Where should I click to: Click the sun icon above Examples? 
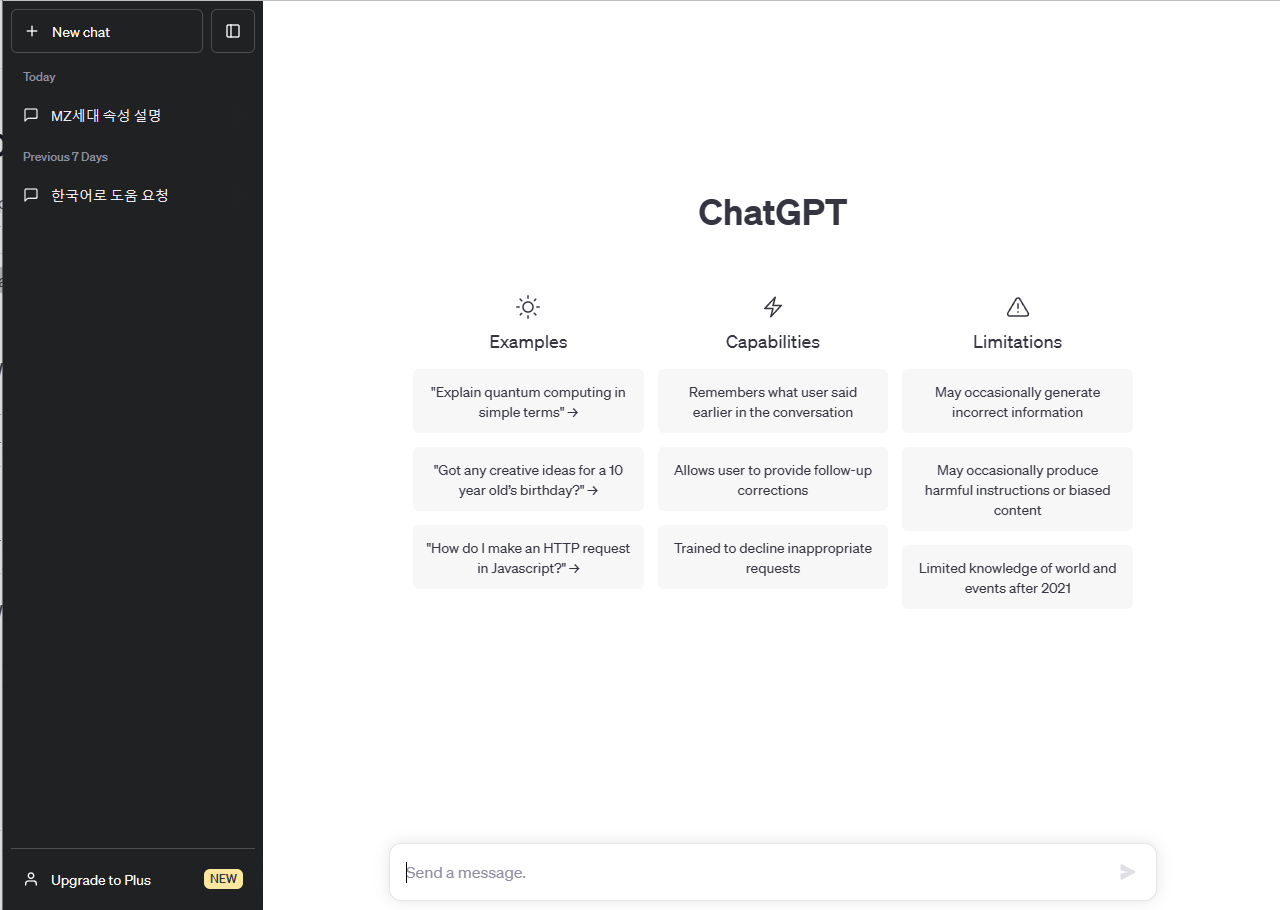coord(528,307)
